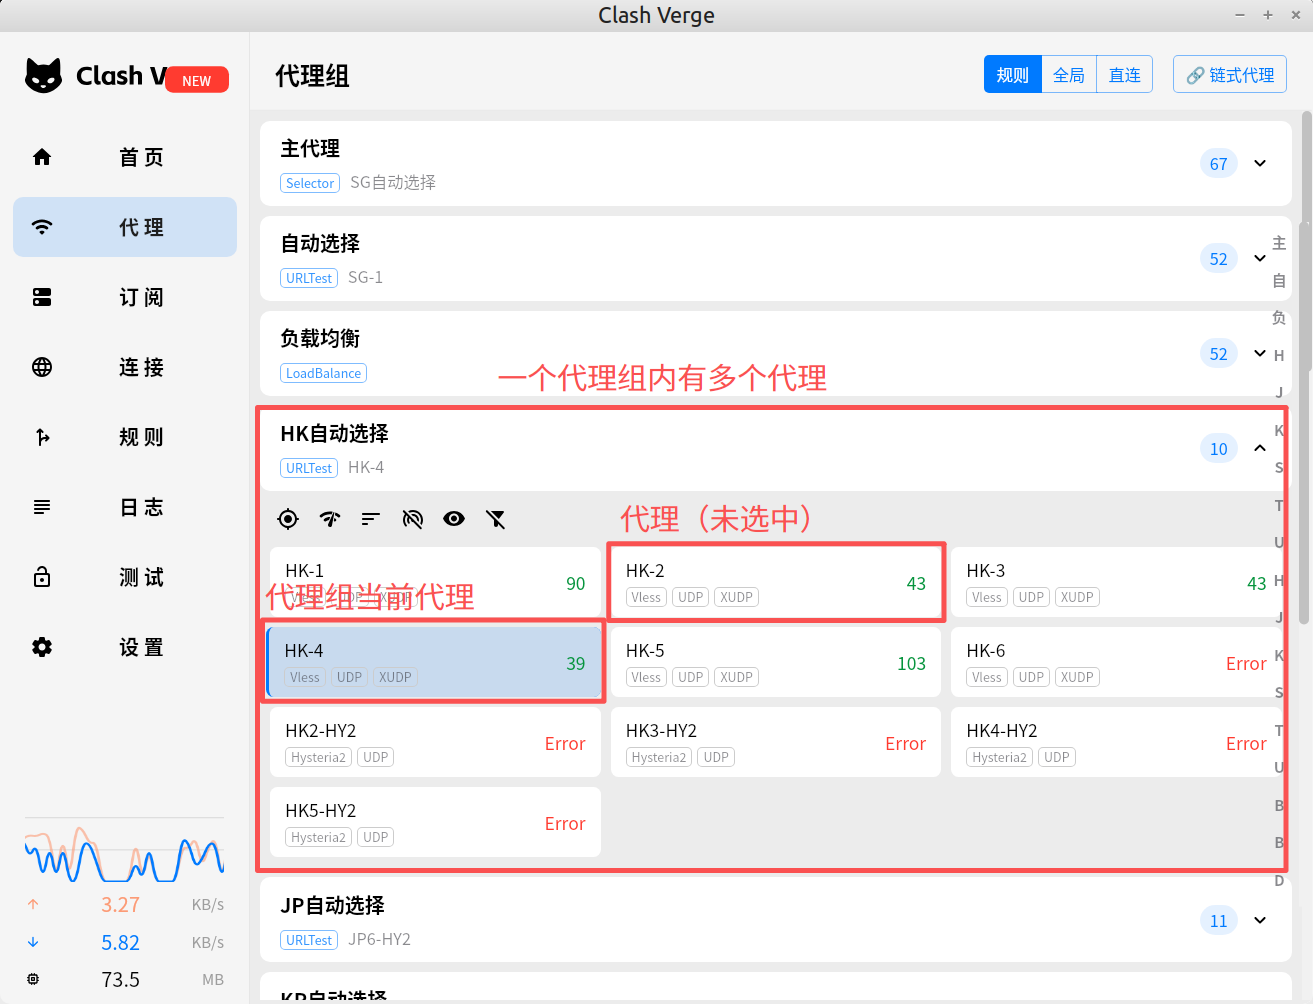Open the 链式代理 chain proxy button
The height and width of the screenshot is (1004, 1313).
(x=1230, y=75)
